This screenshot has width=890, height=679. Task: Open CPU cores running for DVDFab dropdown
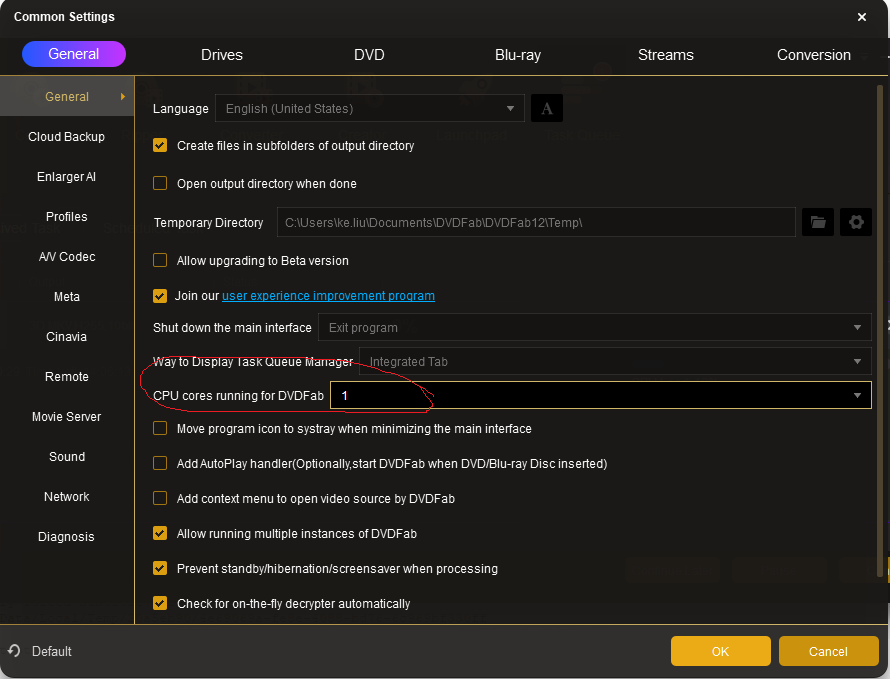tap(601, 395)
